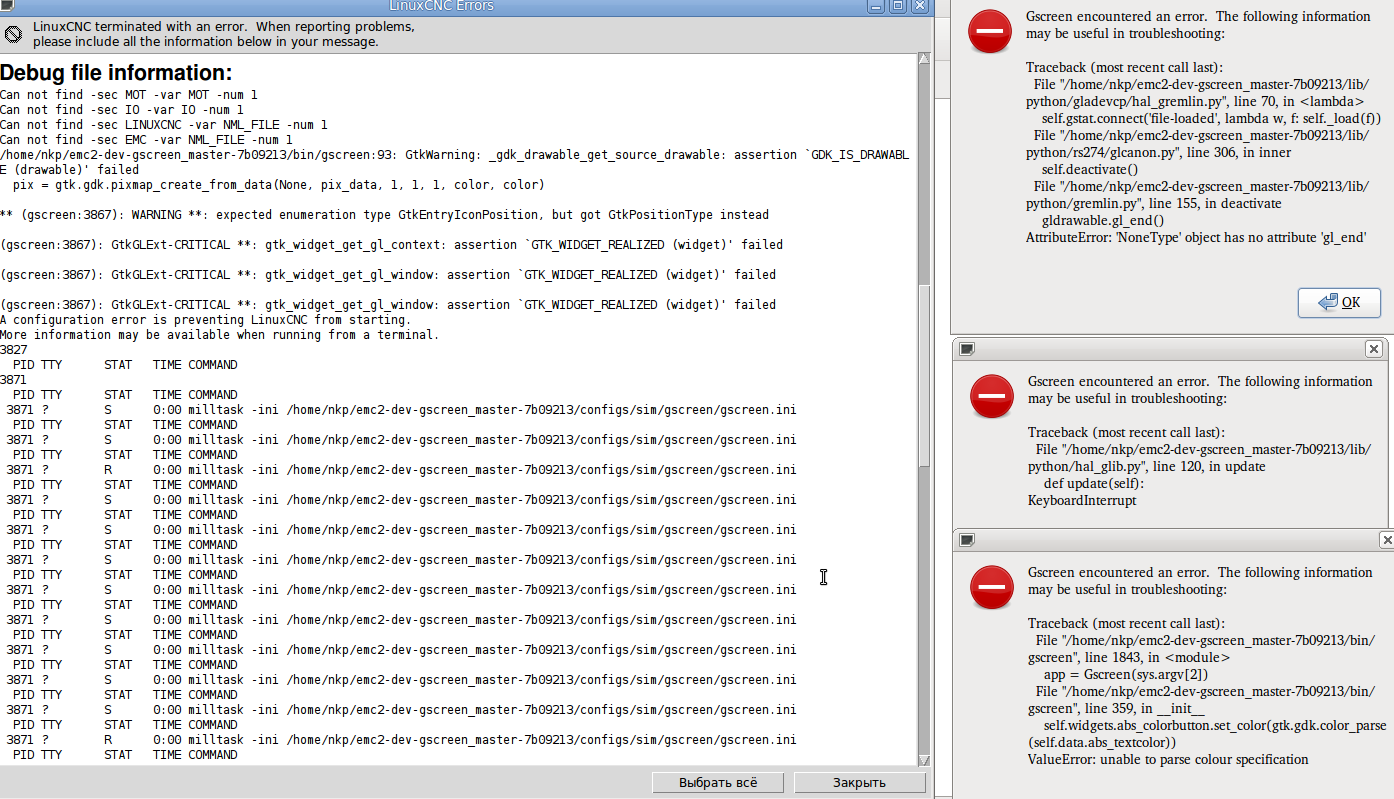Click the debug log scrollbar up arrow
Image resolution: width=1394 pixels, height=799 pixels.
(x=924, y=60)
